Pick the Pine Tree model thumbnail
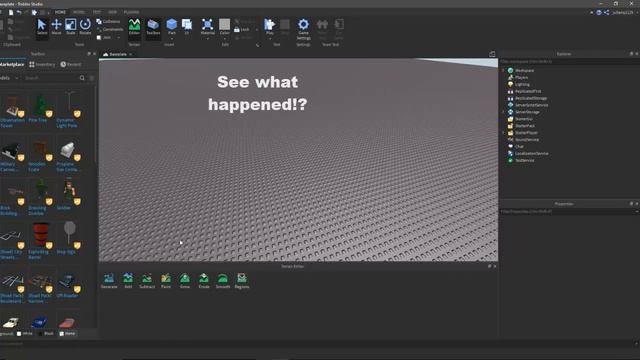Image resolution: width=640 pixels, height=360 pixels. click(40, 105)
